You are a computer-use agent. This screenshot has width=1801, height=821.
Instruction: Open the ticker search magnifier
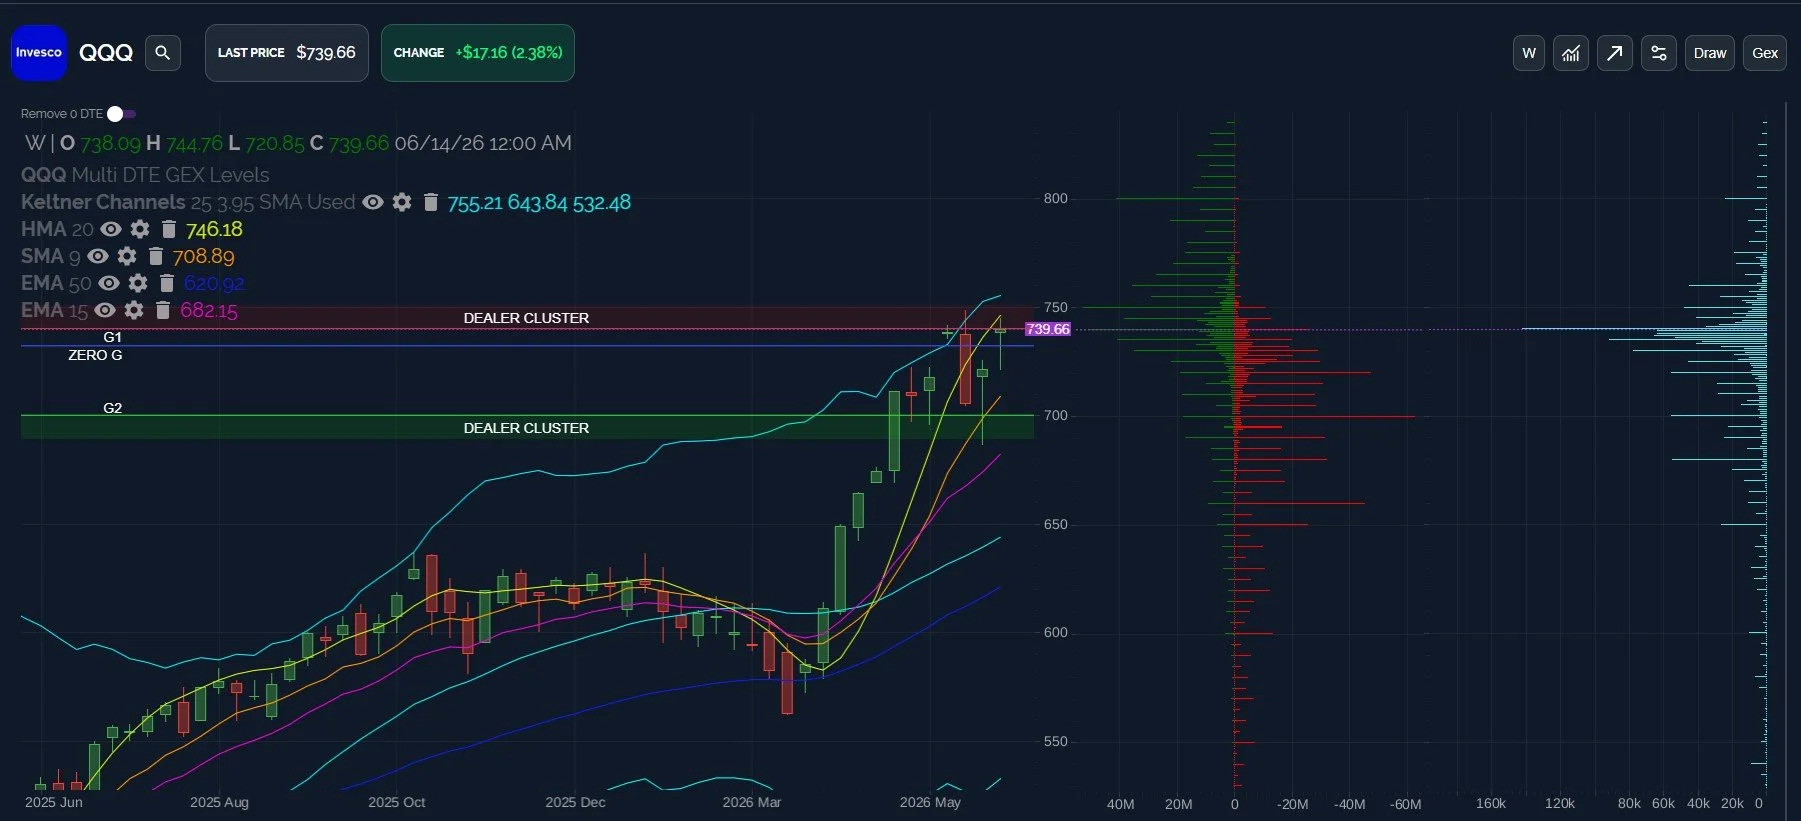pos(162,53)
